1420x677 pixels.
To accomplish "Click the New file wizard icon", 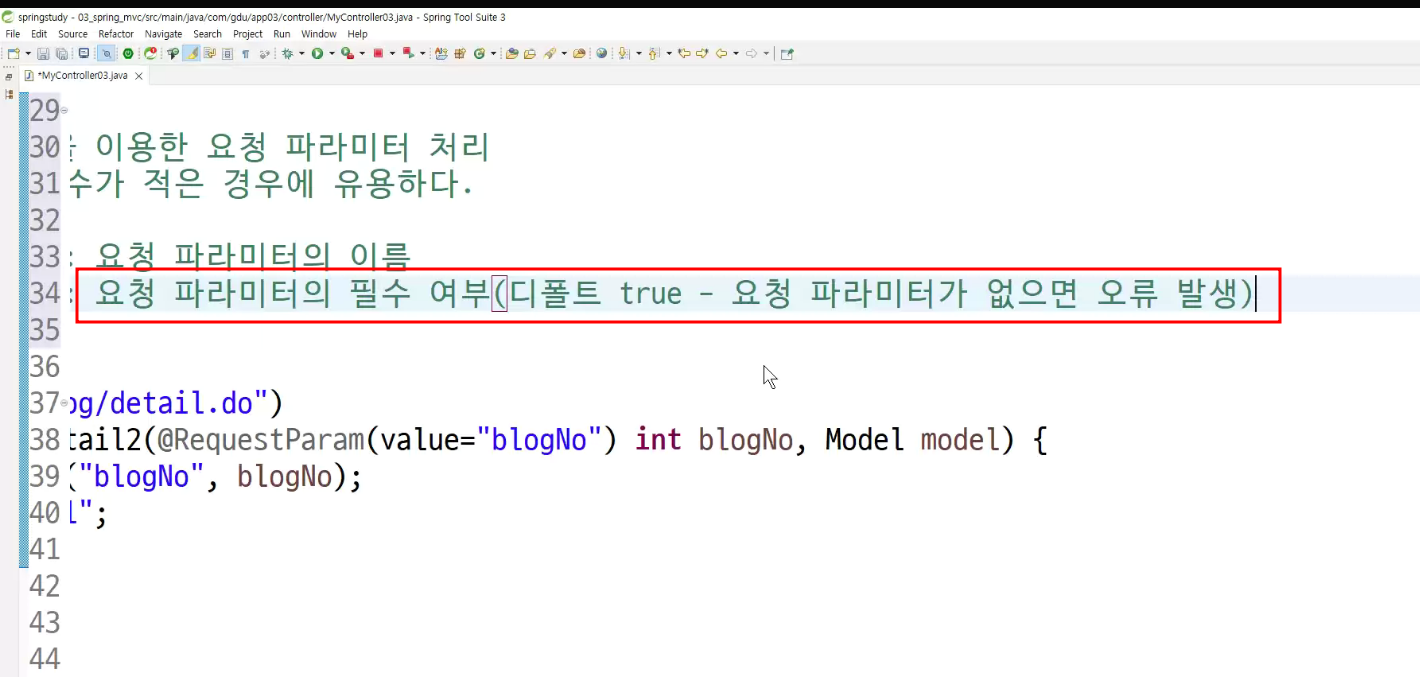I will [13, 54].
